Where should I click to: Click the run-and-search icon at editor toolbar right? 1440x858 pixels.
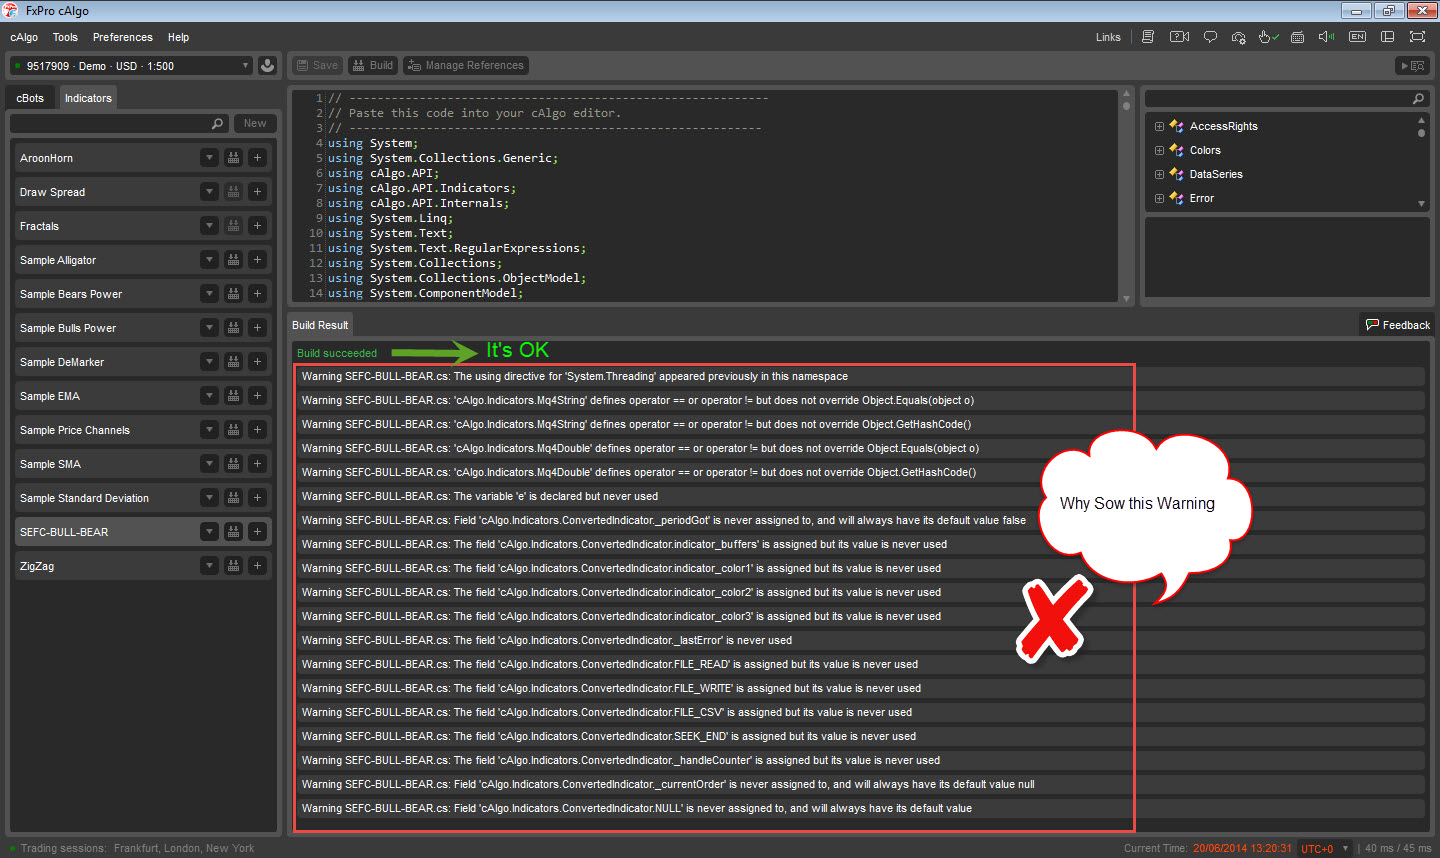[1413, 66]
